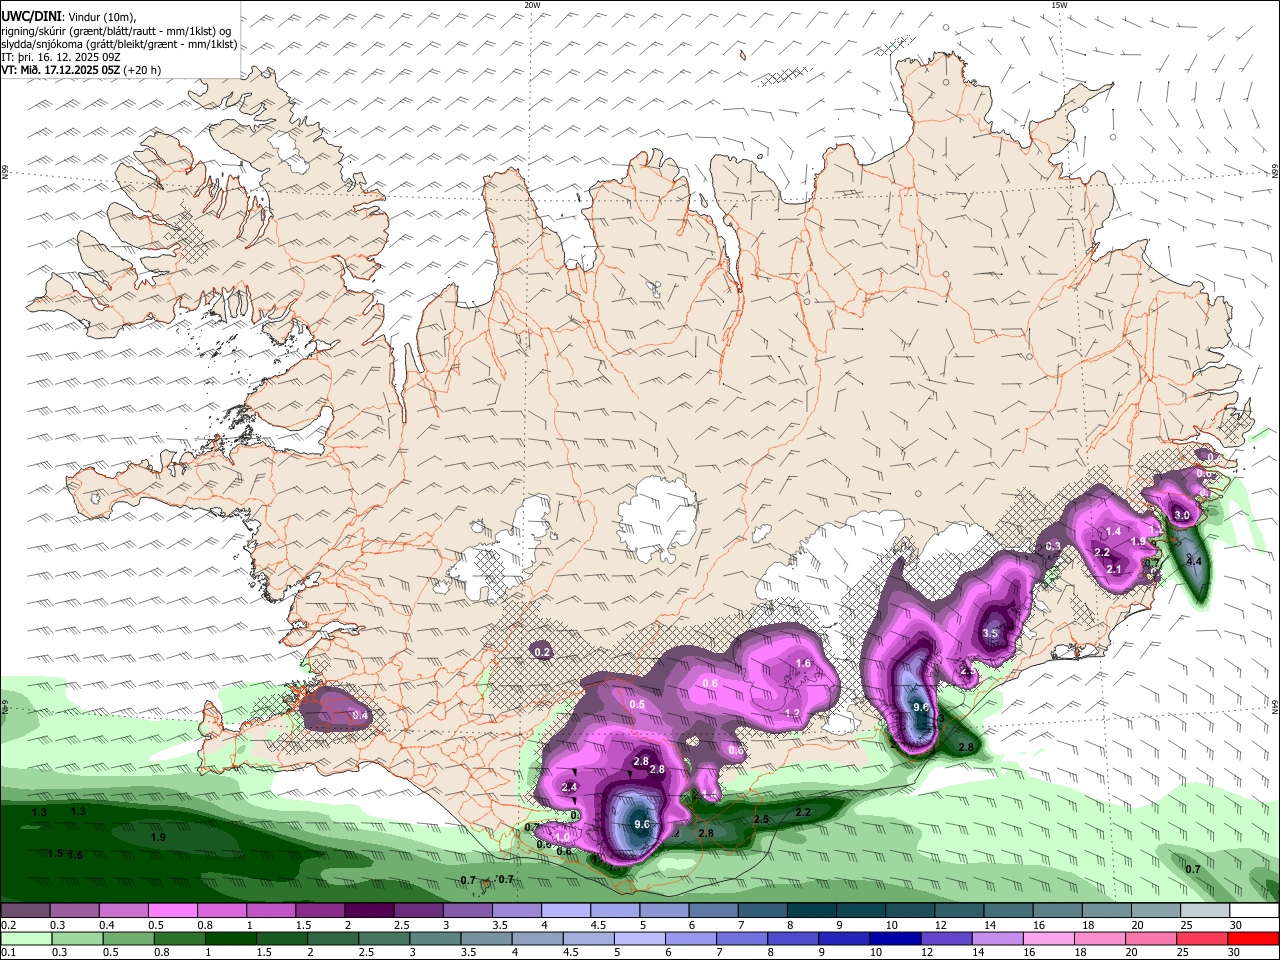
Task: Select the 5 swatch in the upper legend row
Action: [663, 911]
